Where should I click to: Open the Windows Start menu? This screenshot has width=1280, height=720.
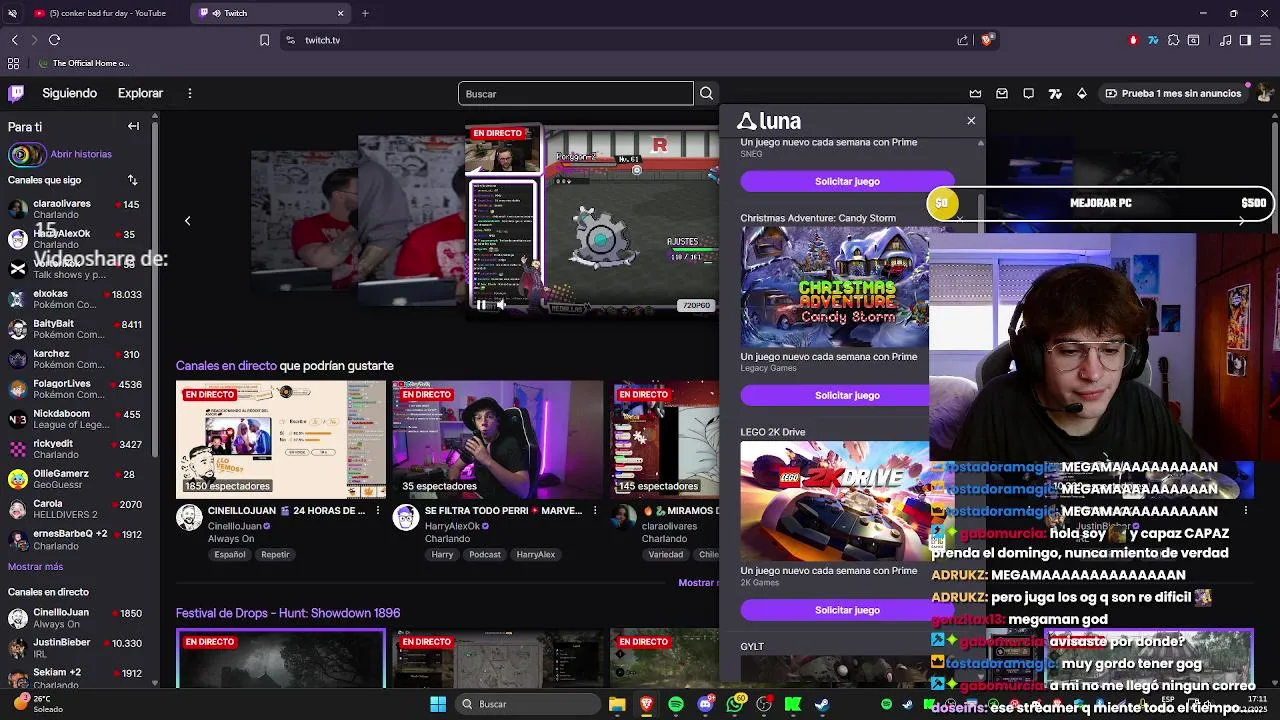[438, 704]
